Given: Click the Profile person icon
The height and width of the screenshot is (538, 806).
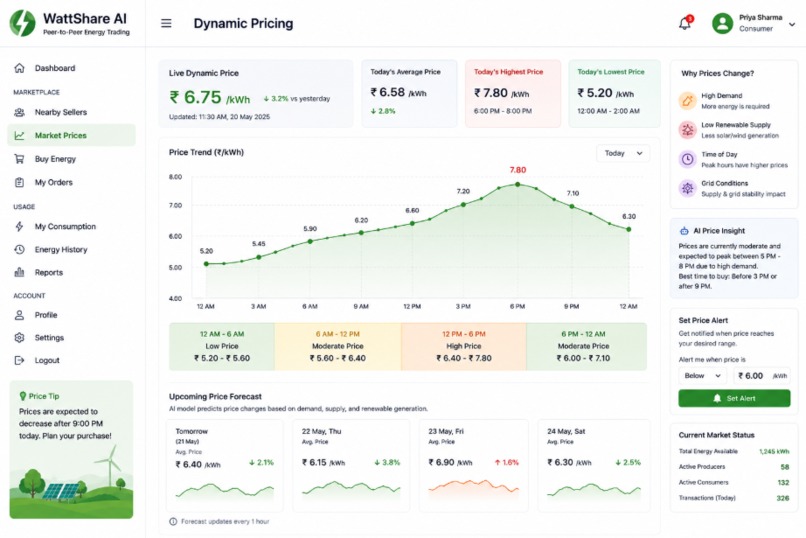Looking at the screenshot, I should [x=20, y=315].
